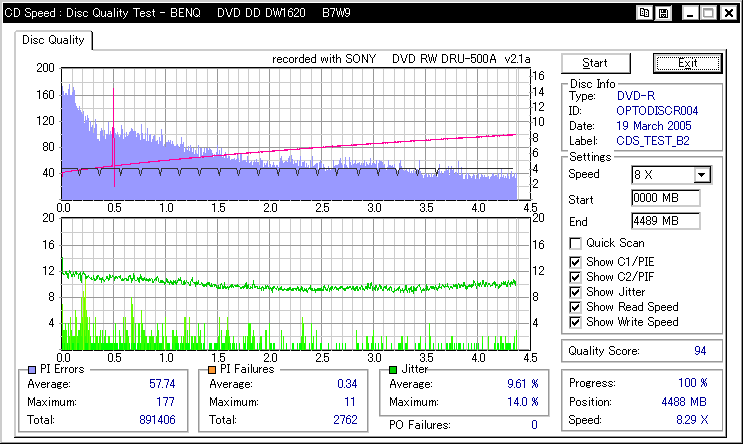Click the orange PI Failures legend square
This screenshot has height=444, width=743.
[x=212, y=370]
